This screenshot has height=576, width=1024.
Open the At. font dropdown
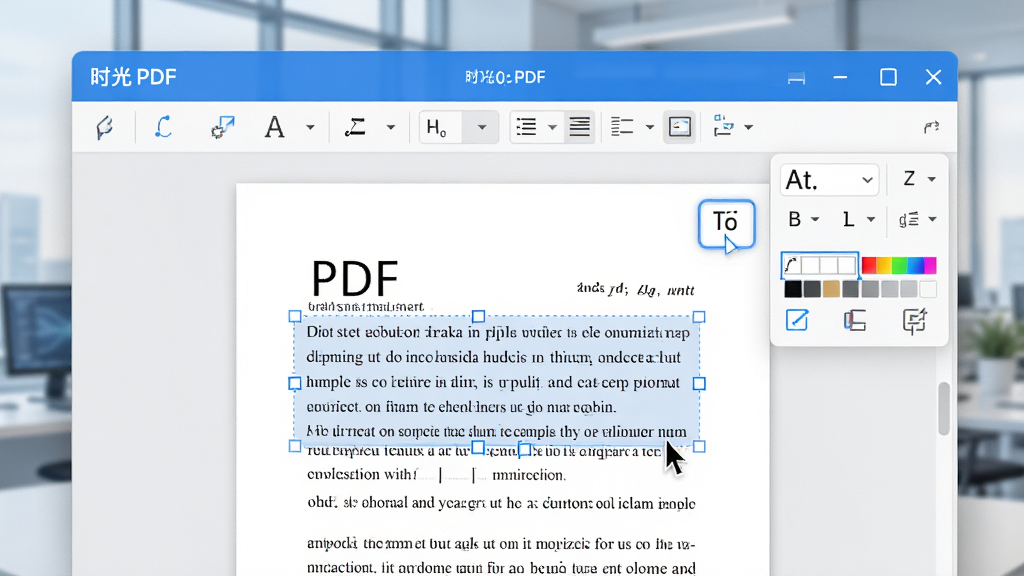click(x=829, y=180)
